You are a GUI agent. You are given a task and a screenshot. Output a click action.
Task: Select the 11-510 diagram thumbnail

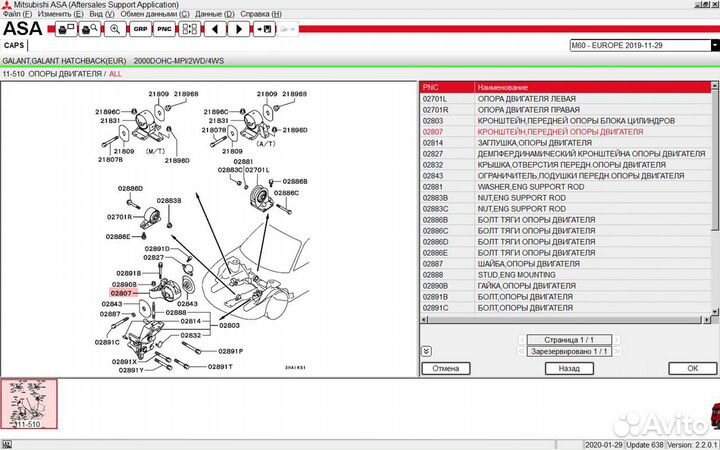click(x=30, y=405)
